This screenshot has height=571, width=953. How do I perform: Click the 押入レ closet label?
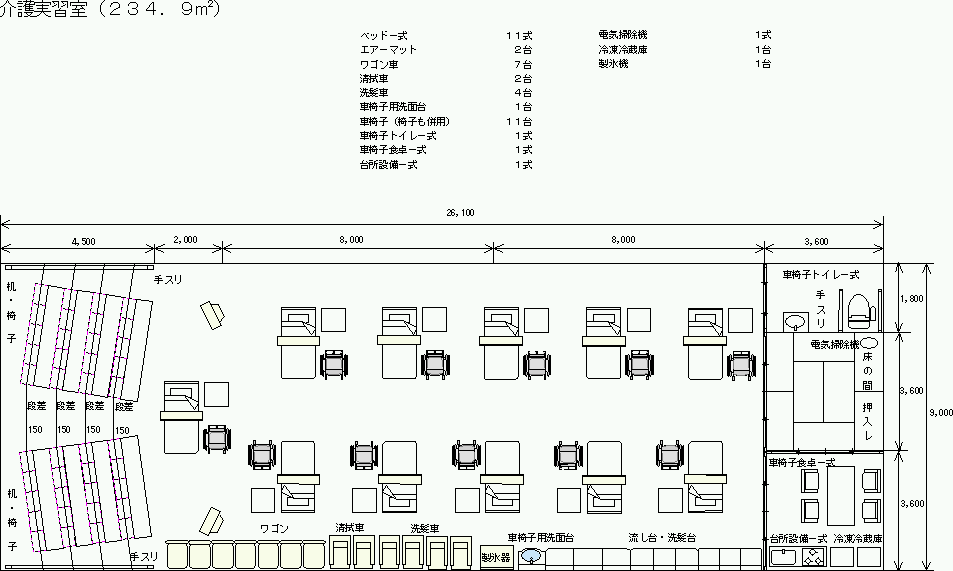[869, 423]
